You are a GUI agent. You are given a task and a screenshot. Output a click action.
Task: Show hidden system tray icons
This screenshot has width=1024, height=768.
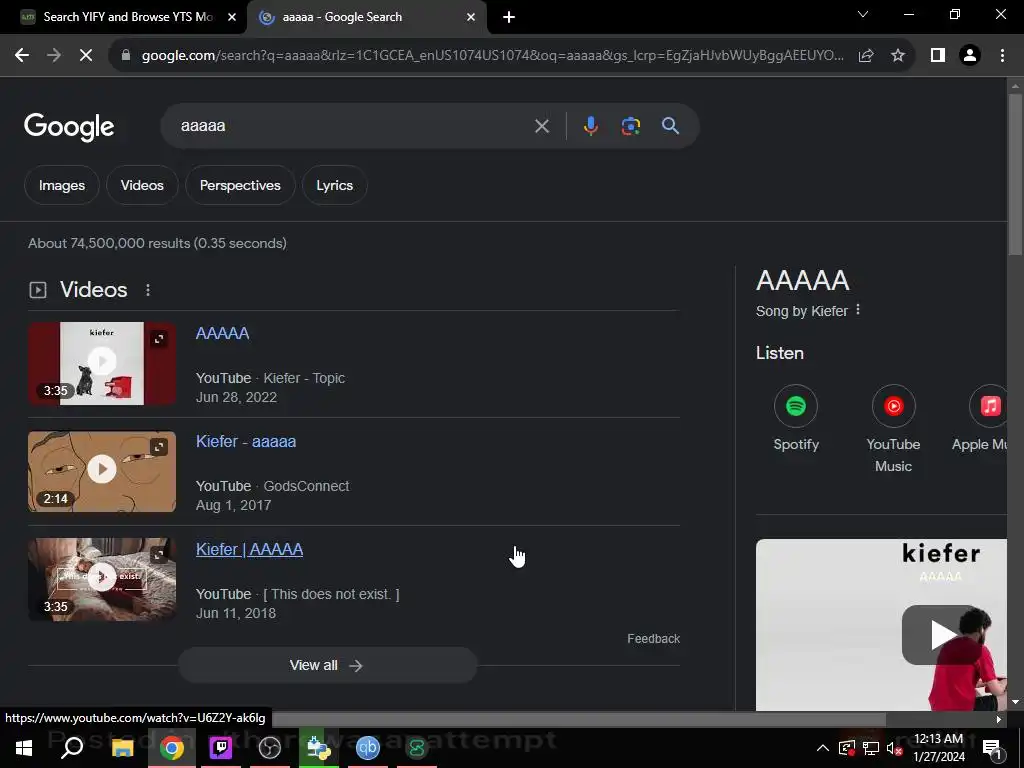823,748
